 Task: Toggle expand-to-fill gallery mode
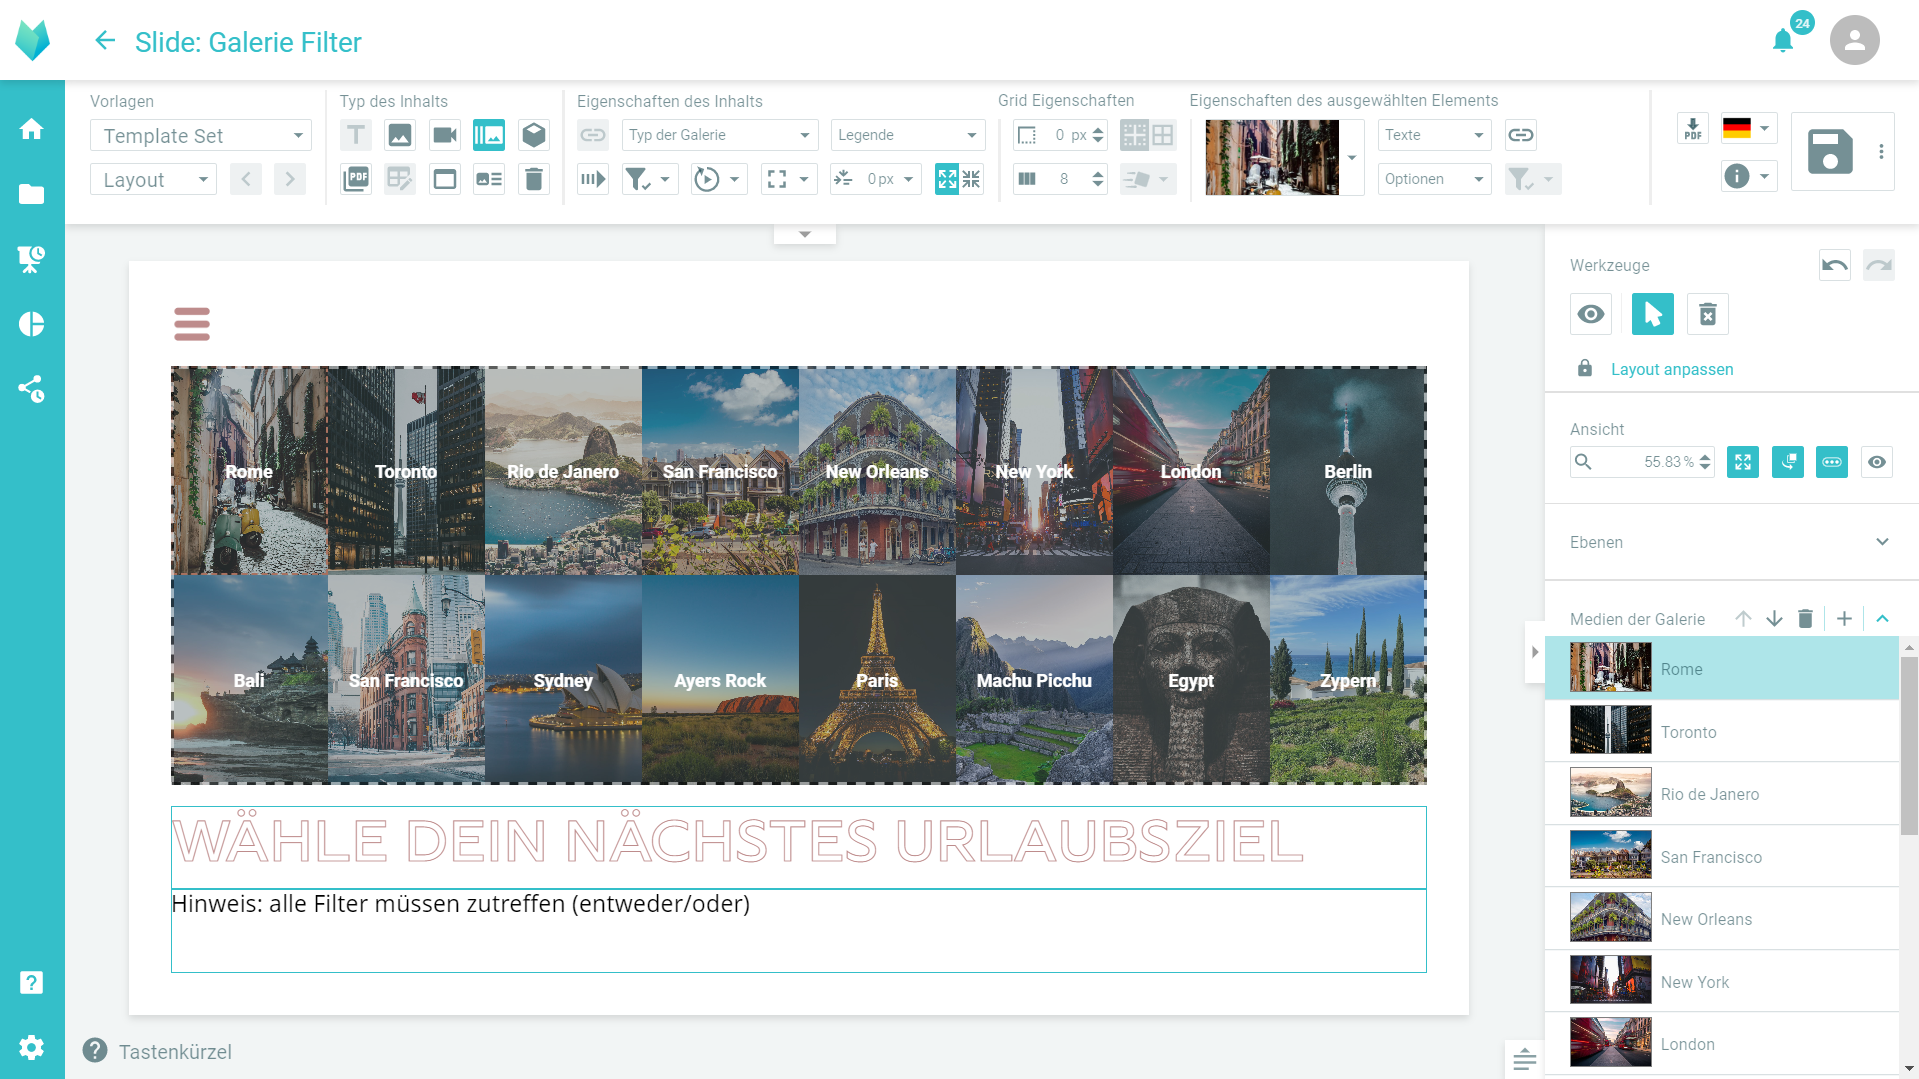pyautogui.click(x=947, y=179)
